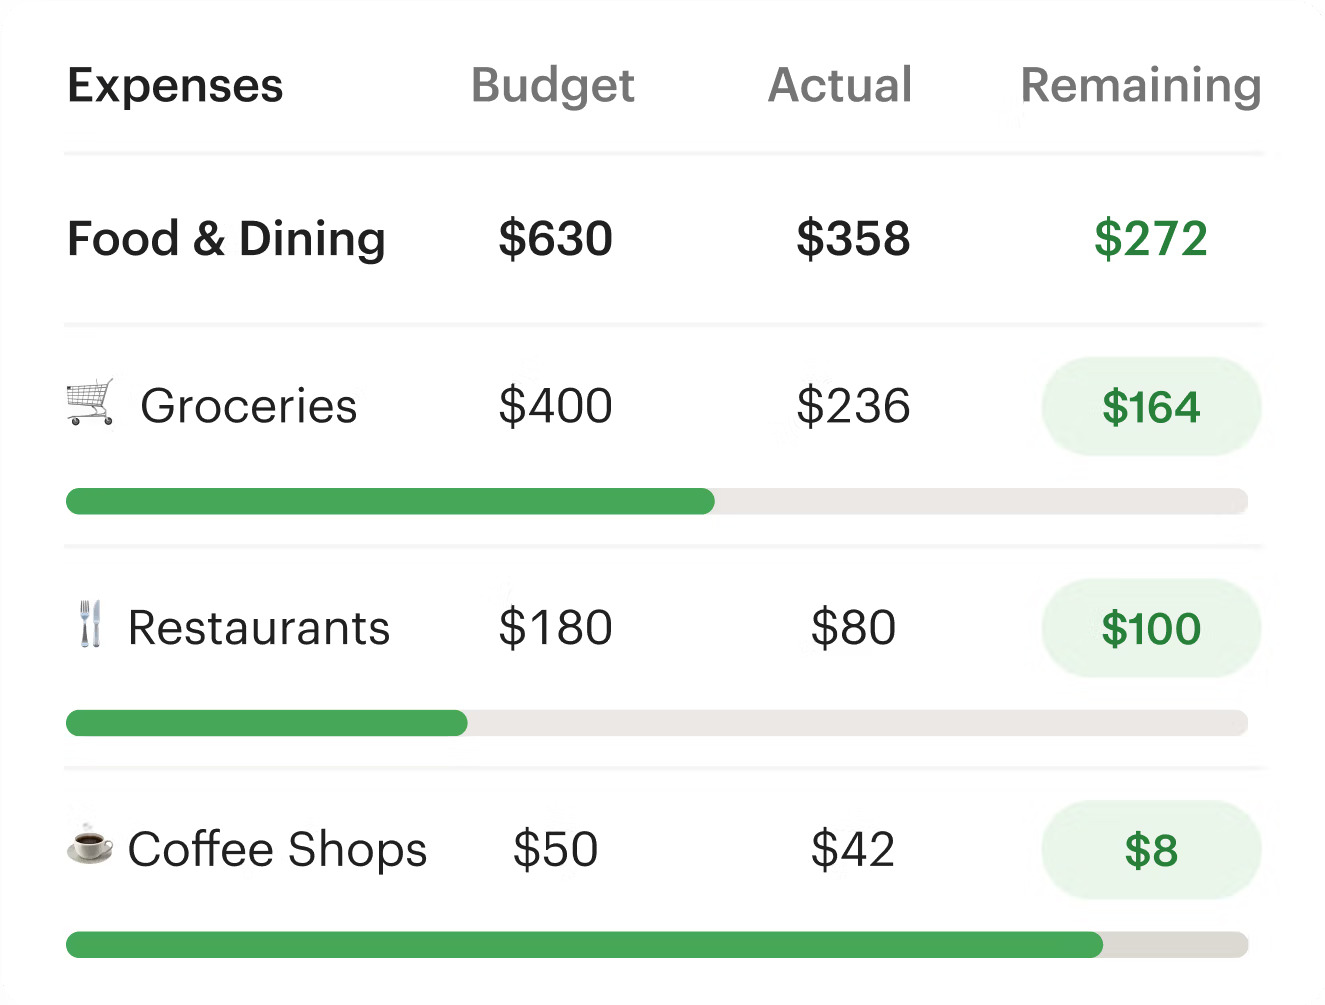Image resolution: width=1325 pixels, height=1005 pixels.
Task: Click the Remaining column header
Action: pyautogui.click(x=1140, y=86)
